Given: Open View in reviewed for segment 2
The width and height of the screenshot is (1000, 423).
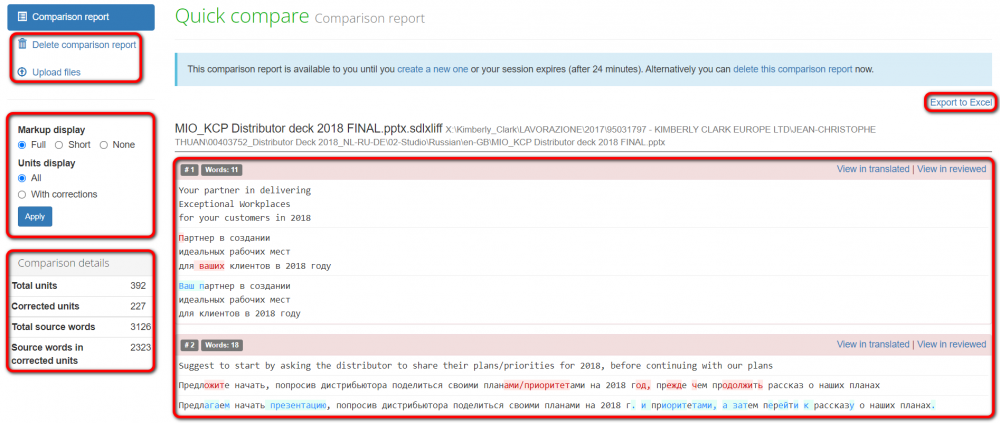Looking at the screenshot, I should 951,344.
